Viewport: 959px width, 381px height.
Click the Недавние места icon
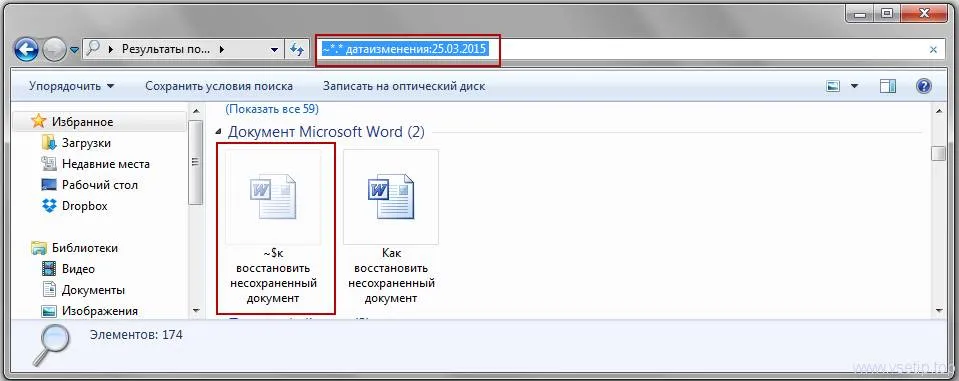pyautogui.click(x=48, y=163)
